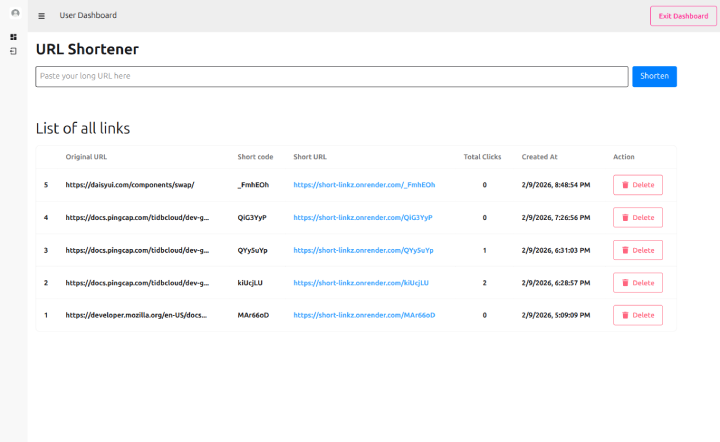Click the user avatar icon in sidebar
Viewport: 720px width, 442px height.
[14, 13]
